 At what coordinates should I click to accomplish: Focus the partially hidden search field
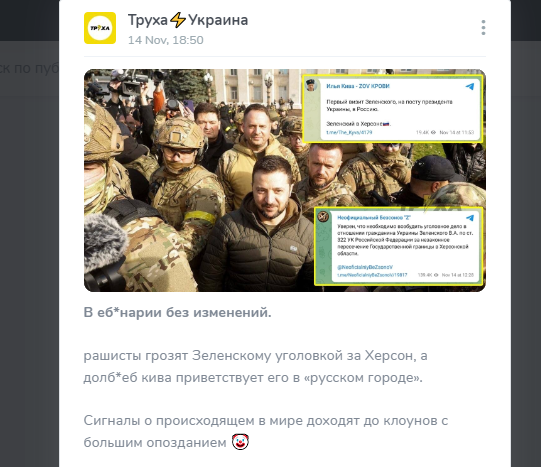click(x=29, y=68)
